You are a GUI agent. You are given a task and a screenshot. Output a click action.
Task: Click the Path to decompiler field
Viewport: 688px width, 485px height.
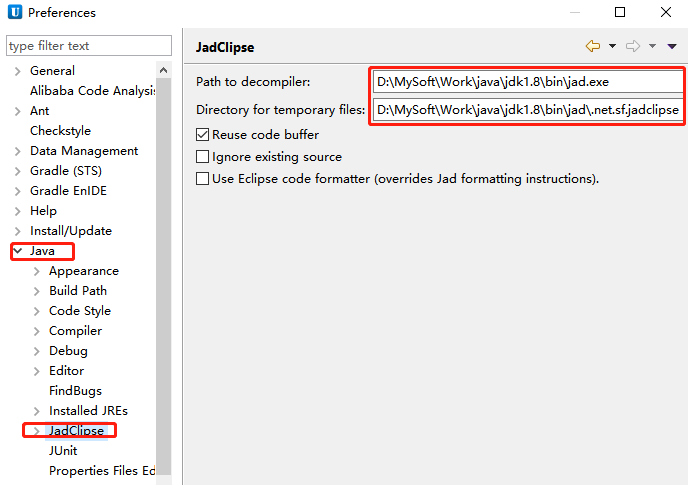click(528, 82)
